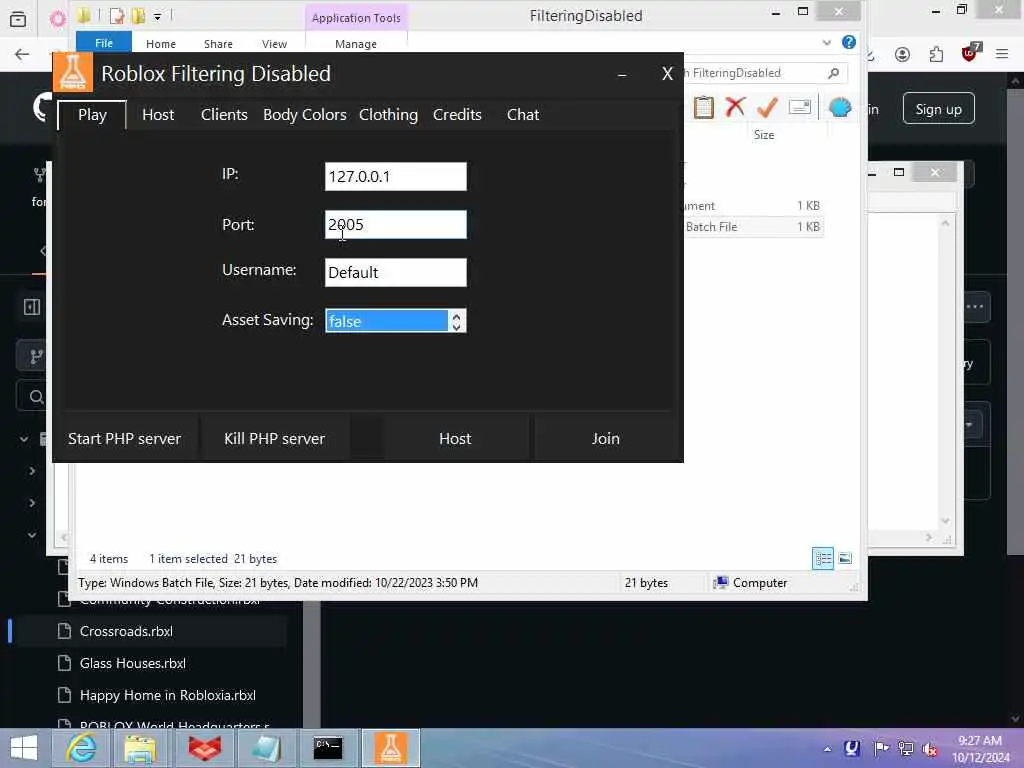Screen dimensions: 1024x768
Task: Switch to the Clients tab
Action: click(224, 115)
